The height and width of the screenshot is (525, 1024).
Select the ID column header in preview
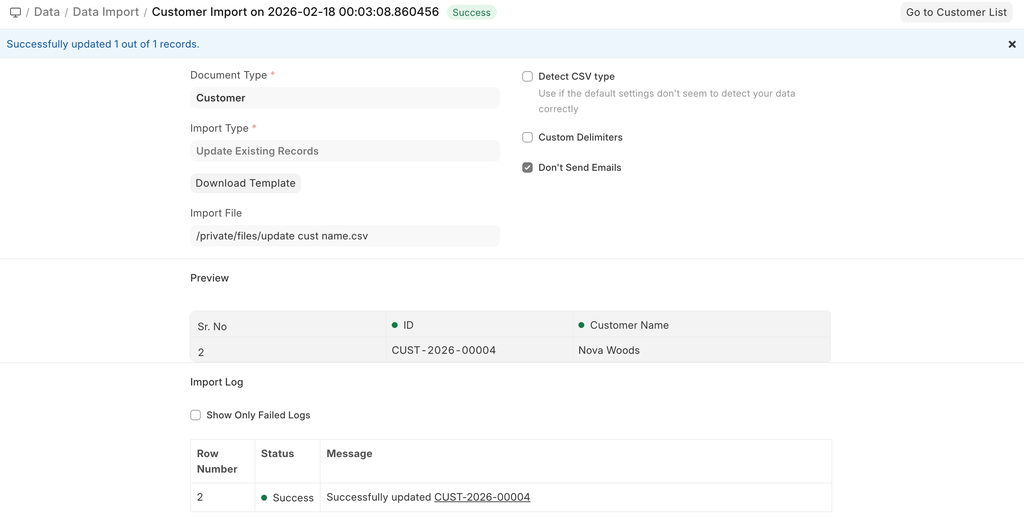408,325
